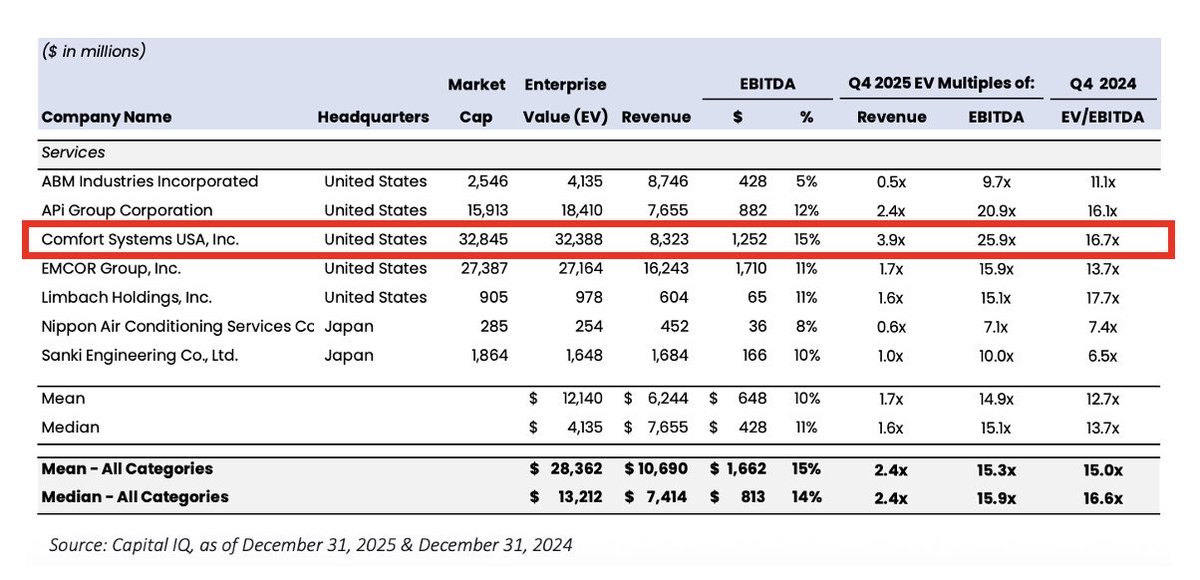The width and height of the screenshot is (1200, 580).
Task: Click 'Nippon Air Conditioning Services Co' name
Action: [x=177, y=327]
